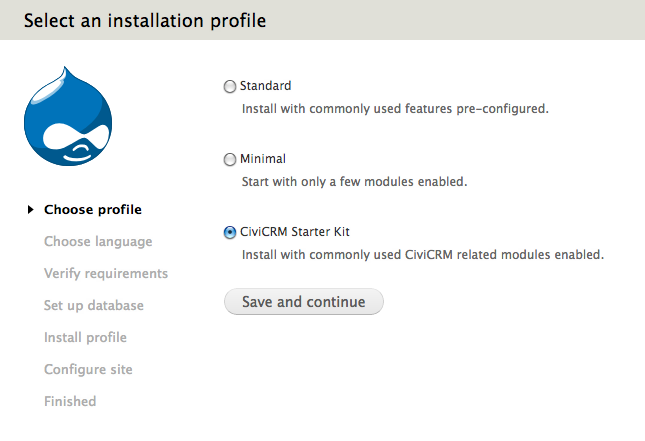Click the CiviCRM Starter Kit label text
Image resolution: width=645 pixels, height=441 pixels.
[295, 232]
